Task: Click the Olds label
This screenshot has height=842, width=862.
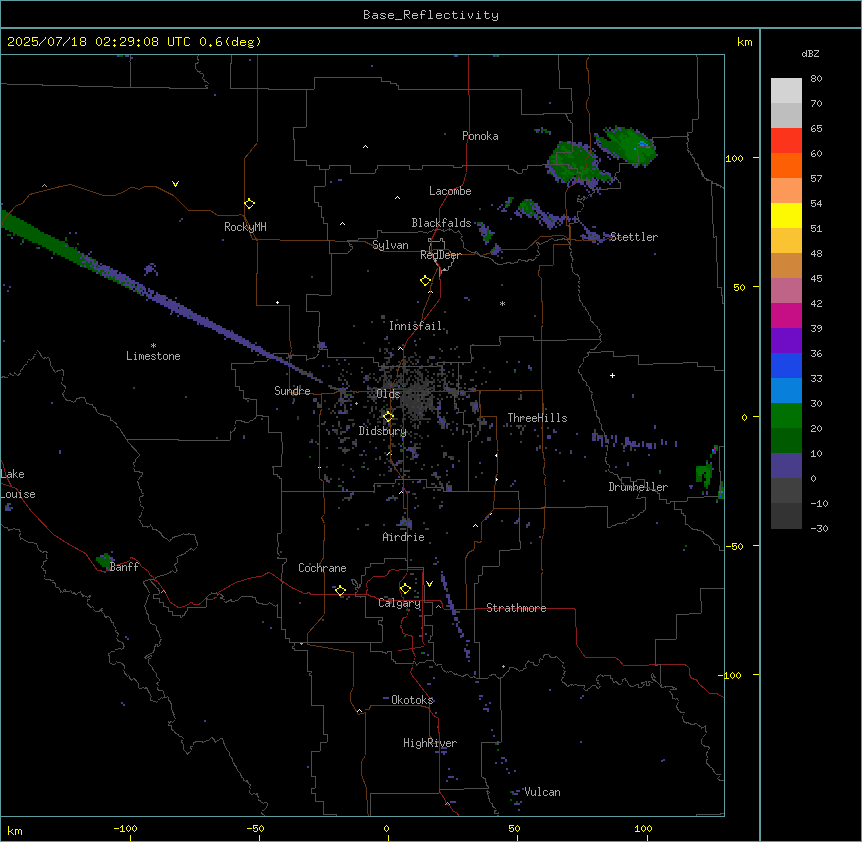Action: 388,394
